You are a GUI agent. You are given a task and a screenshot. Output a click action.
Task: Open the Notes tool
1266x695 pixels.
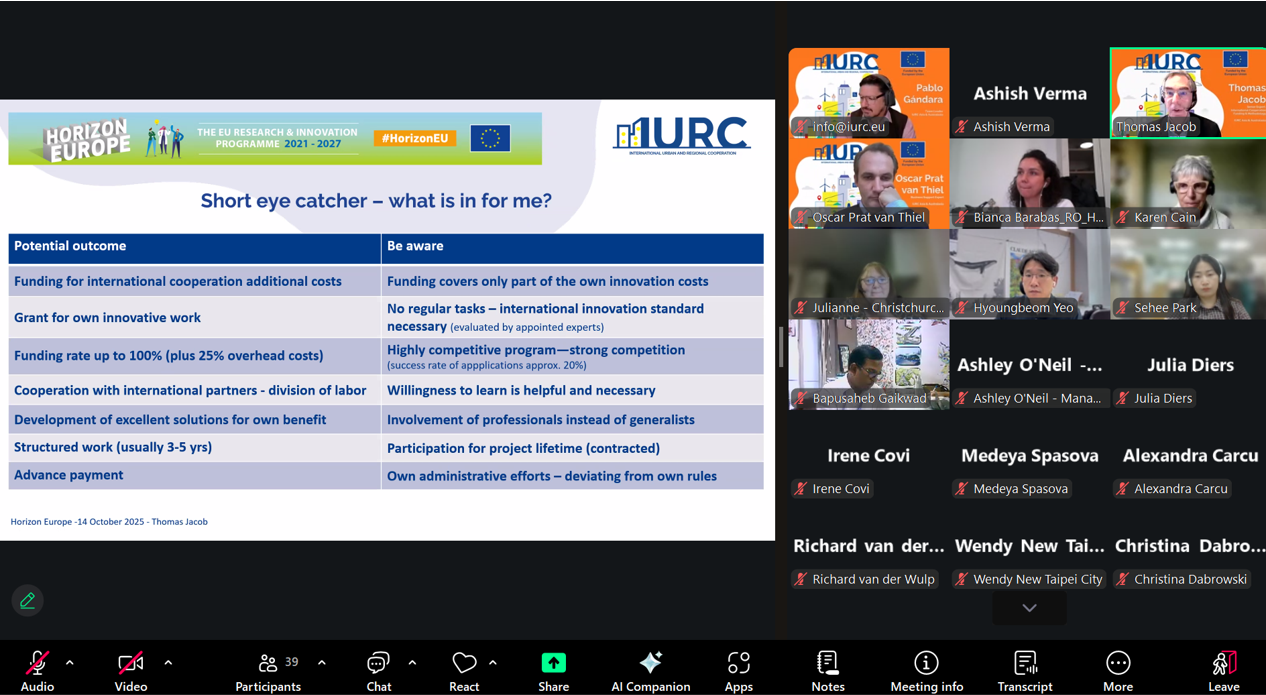tap(827, 670)
